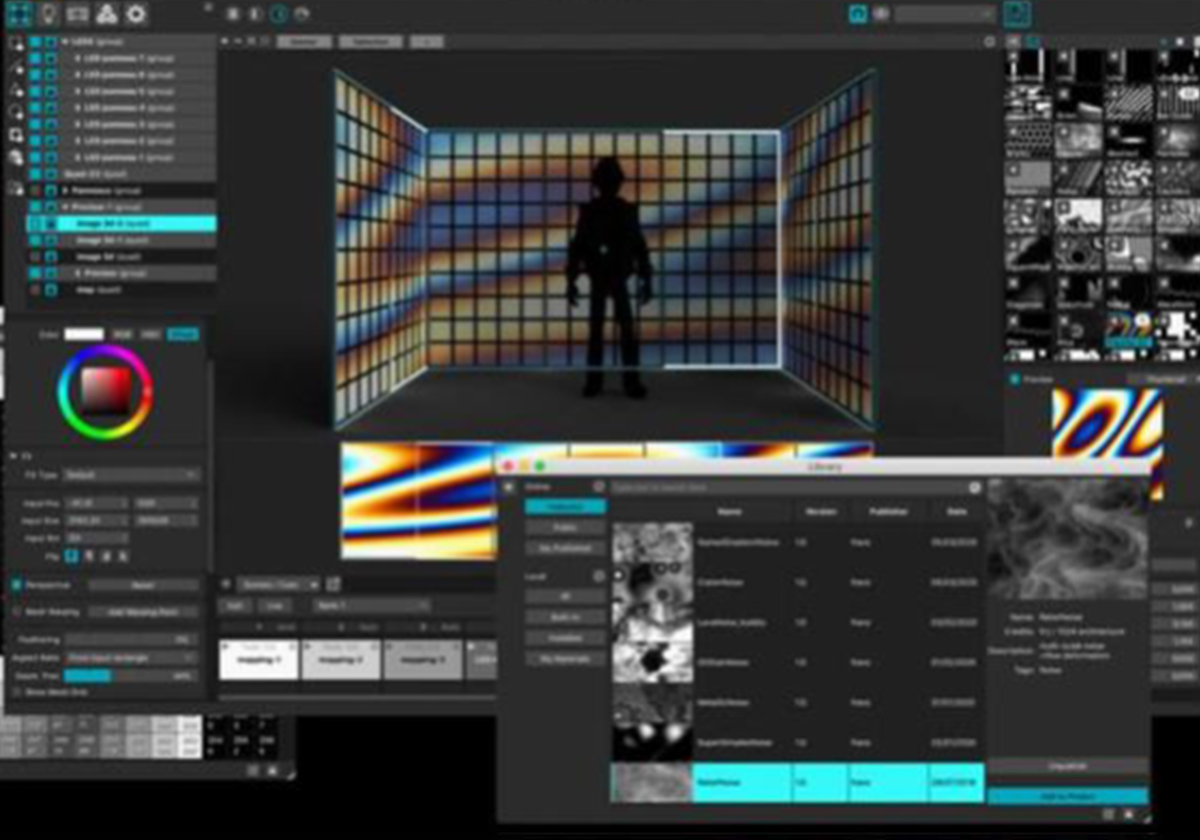Click the Library search field

(790, 487)
